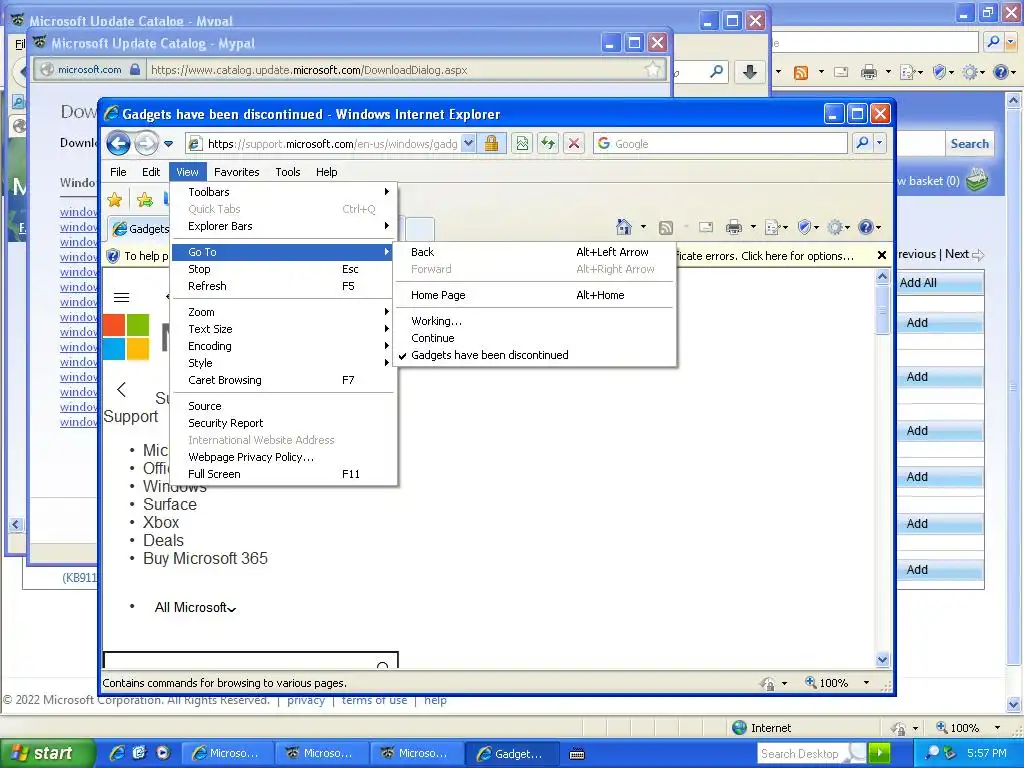Click the red X Stop icon

[x=574, y=143]
